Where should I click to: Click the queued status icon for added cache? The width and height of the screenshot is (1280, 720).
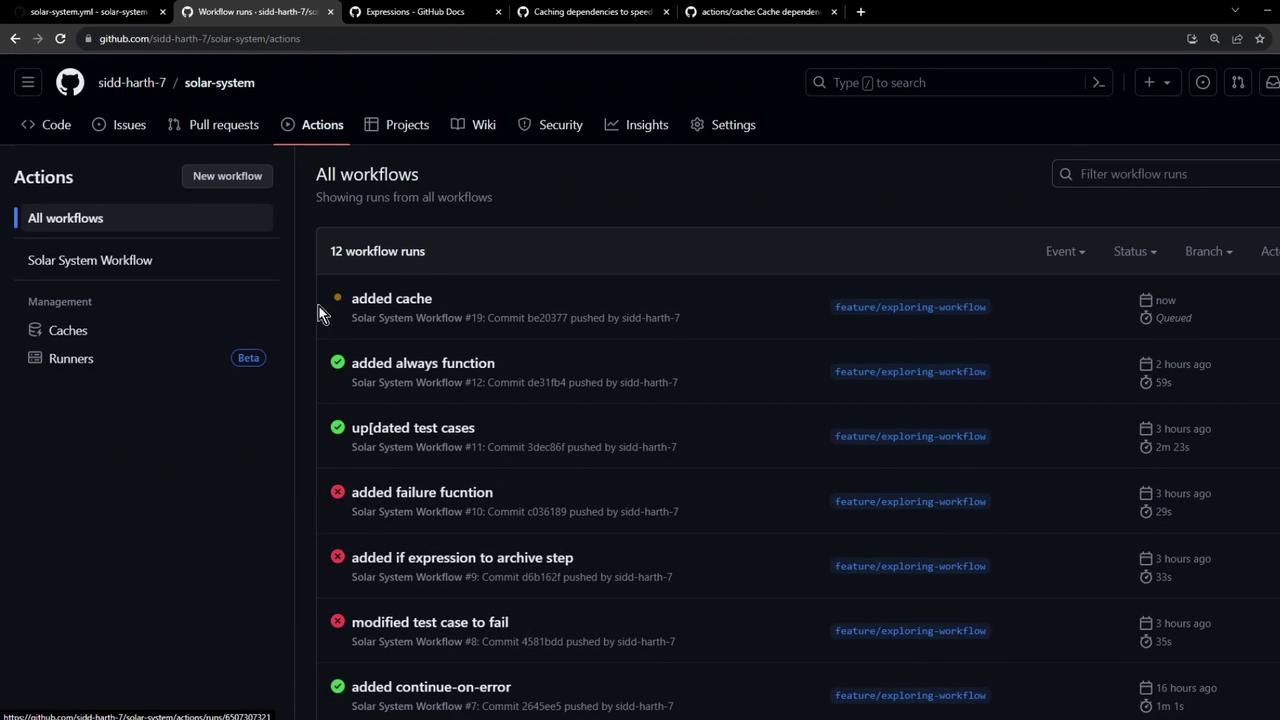click(338, 298)
